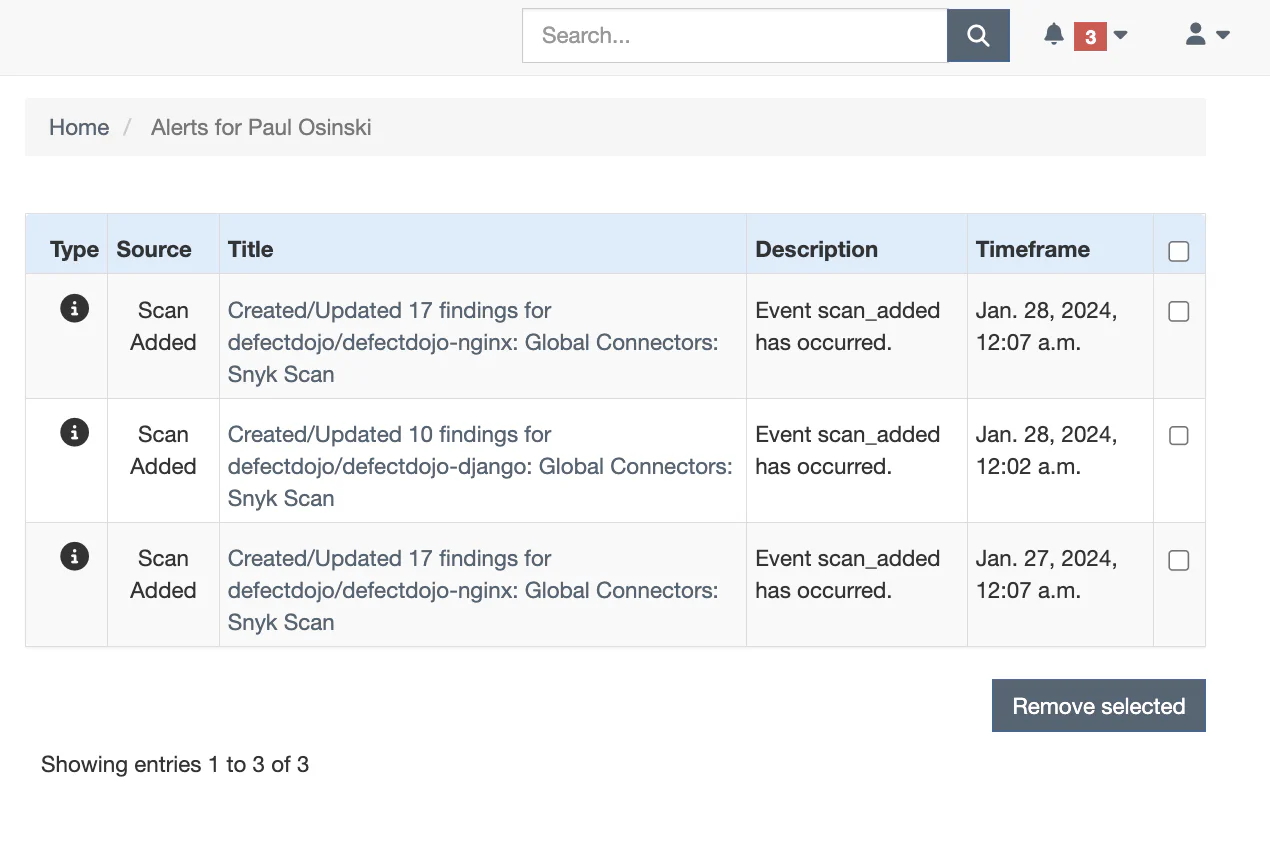Click the red alert count badge
Viewport: 1270px width, 856px height.
[x=1090, y=37]
